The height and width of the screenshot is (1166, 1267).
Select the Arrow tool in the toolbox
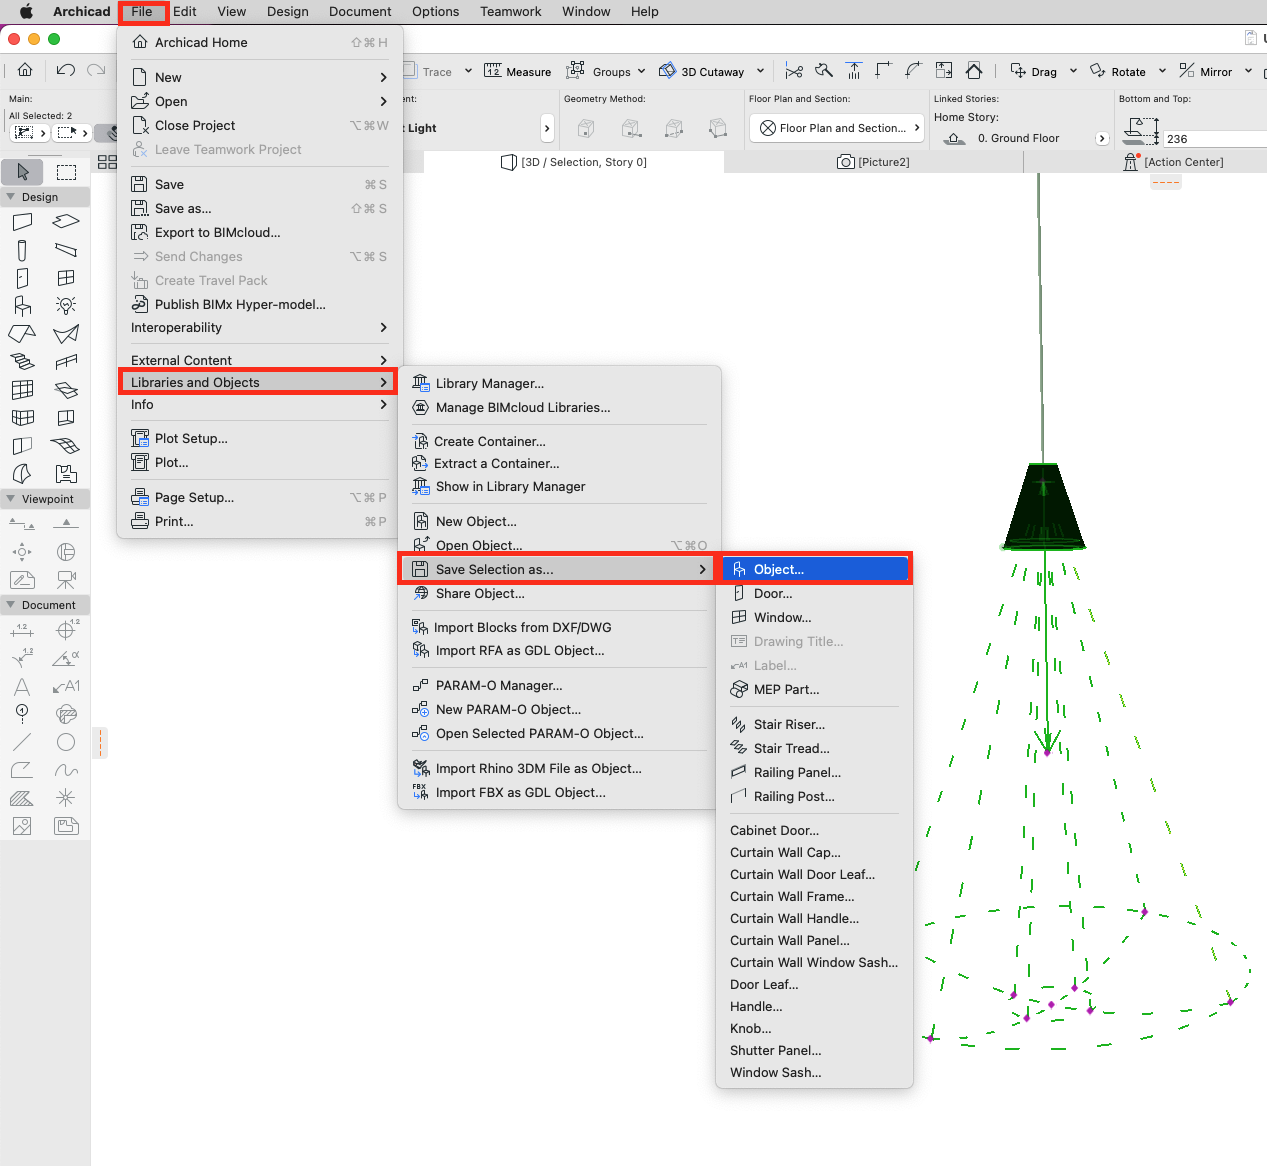[23, 172]
